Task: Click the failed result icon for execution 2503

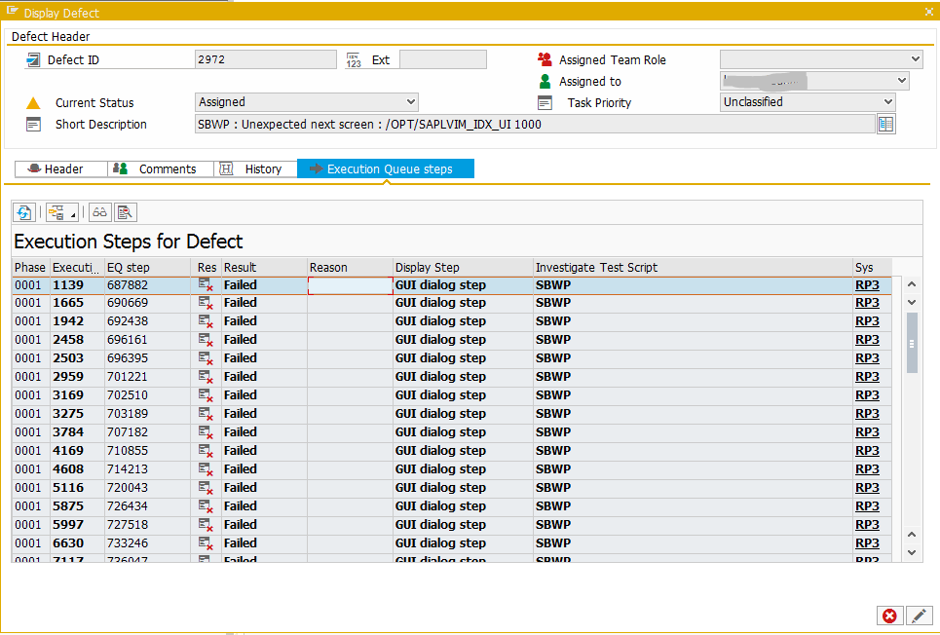Action: pyautogui.click(x=206, y=358)
